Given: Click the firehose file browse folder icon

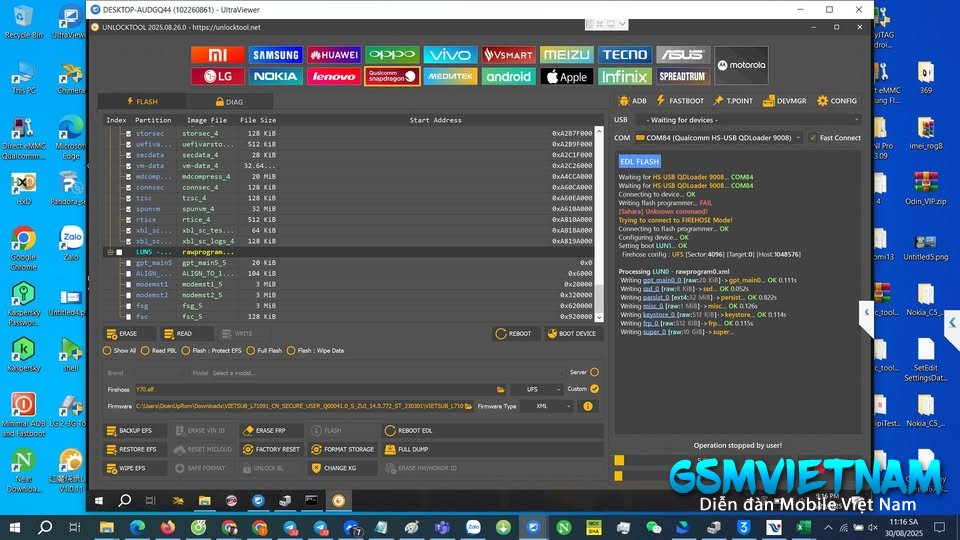Looking at the screenshot, I should tap(501, 389).
